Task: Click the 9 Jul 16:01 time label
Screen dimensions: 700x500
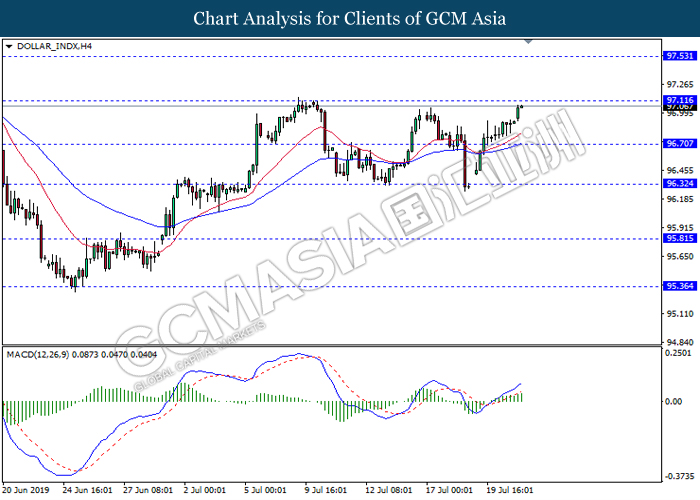Action: tap(326, 490)
